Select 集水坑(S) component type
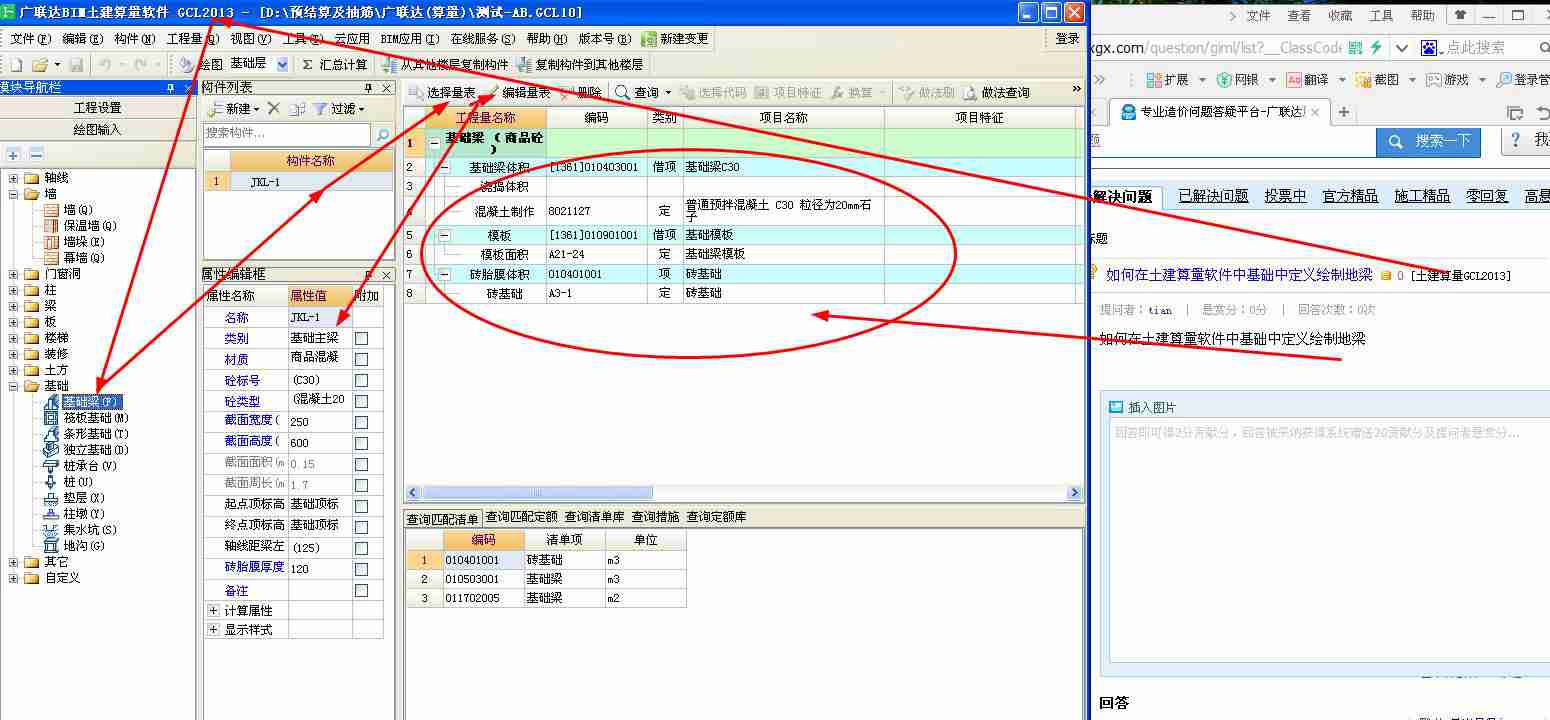1550x720 pixels. tap(90, 530)
